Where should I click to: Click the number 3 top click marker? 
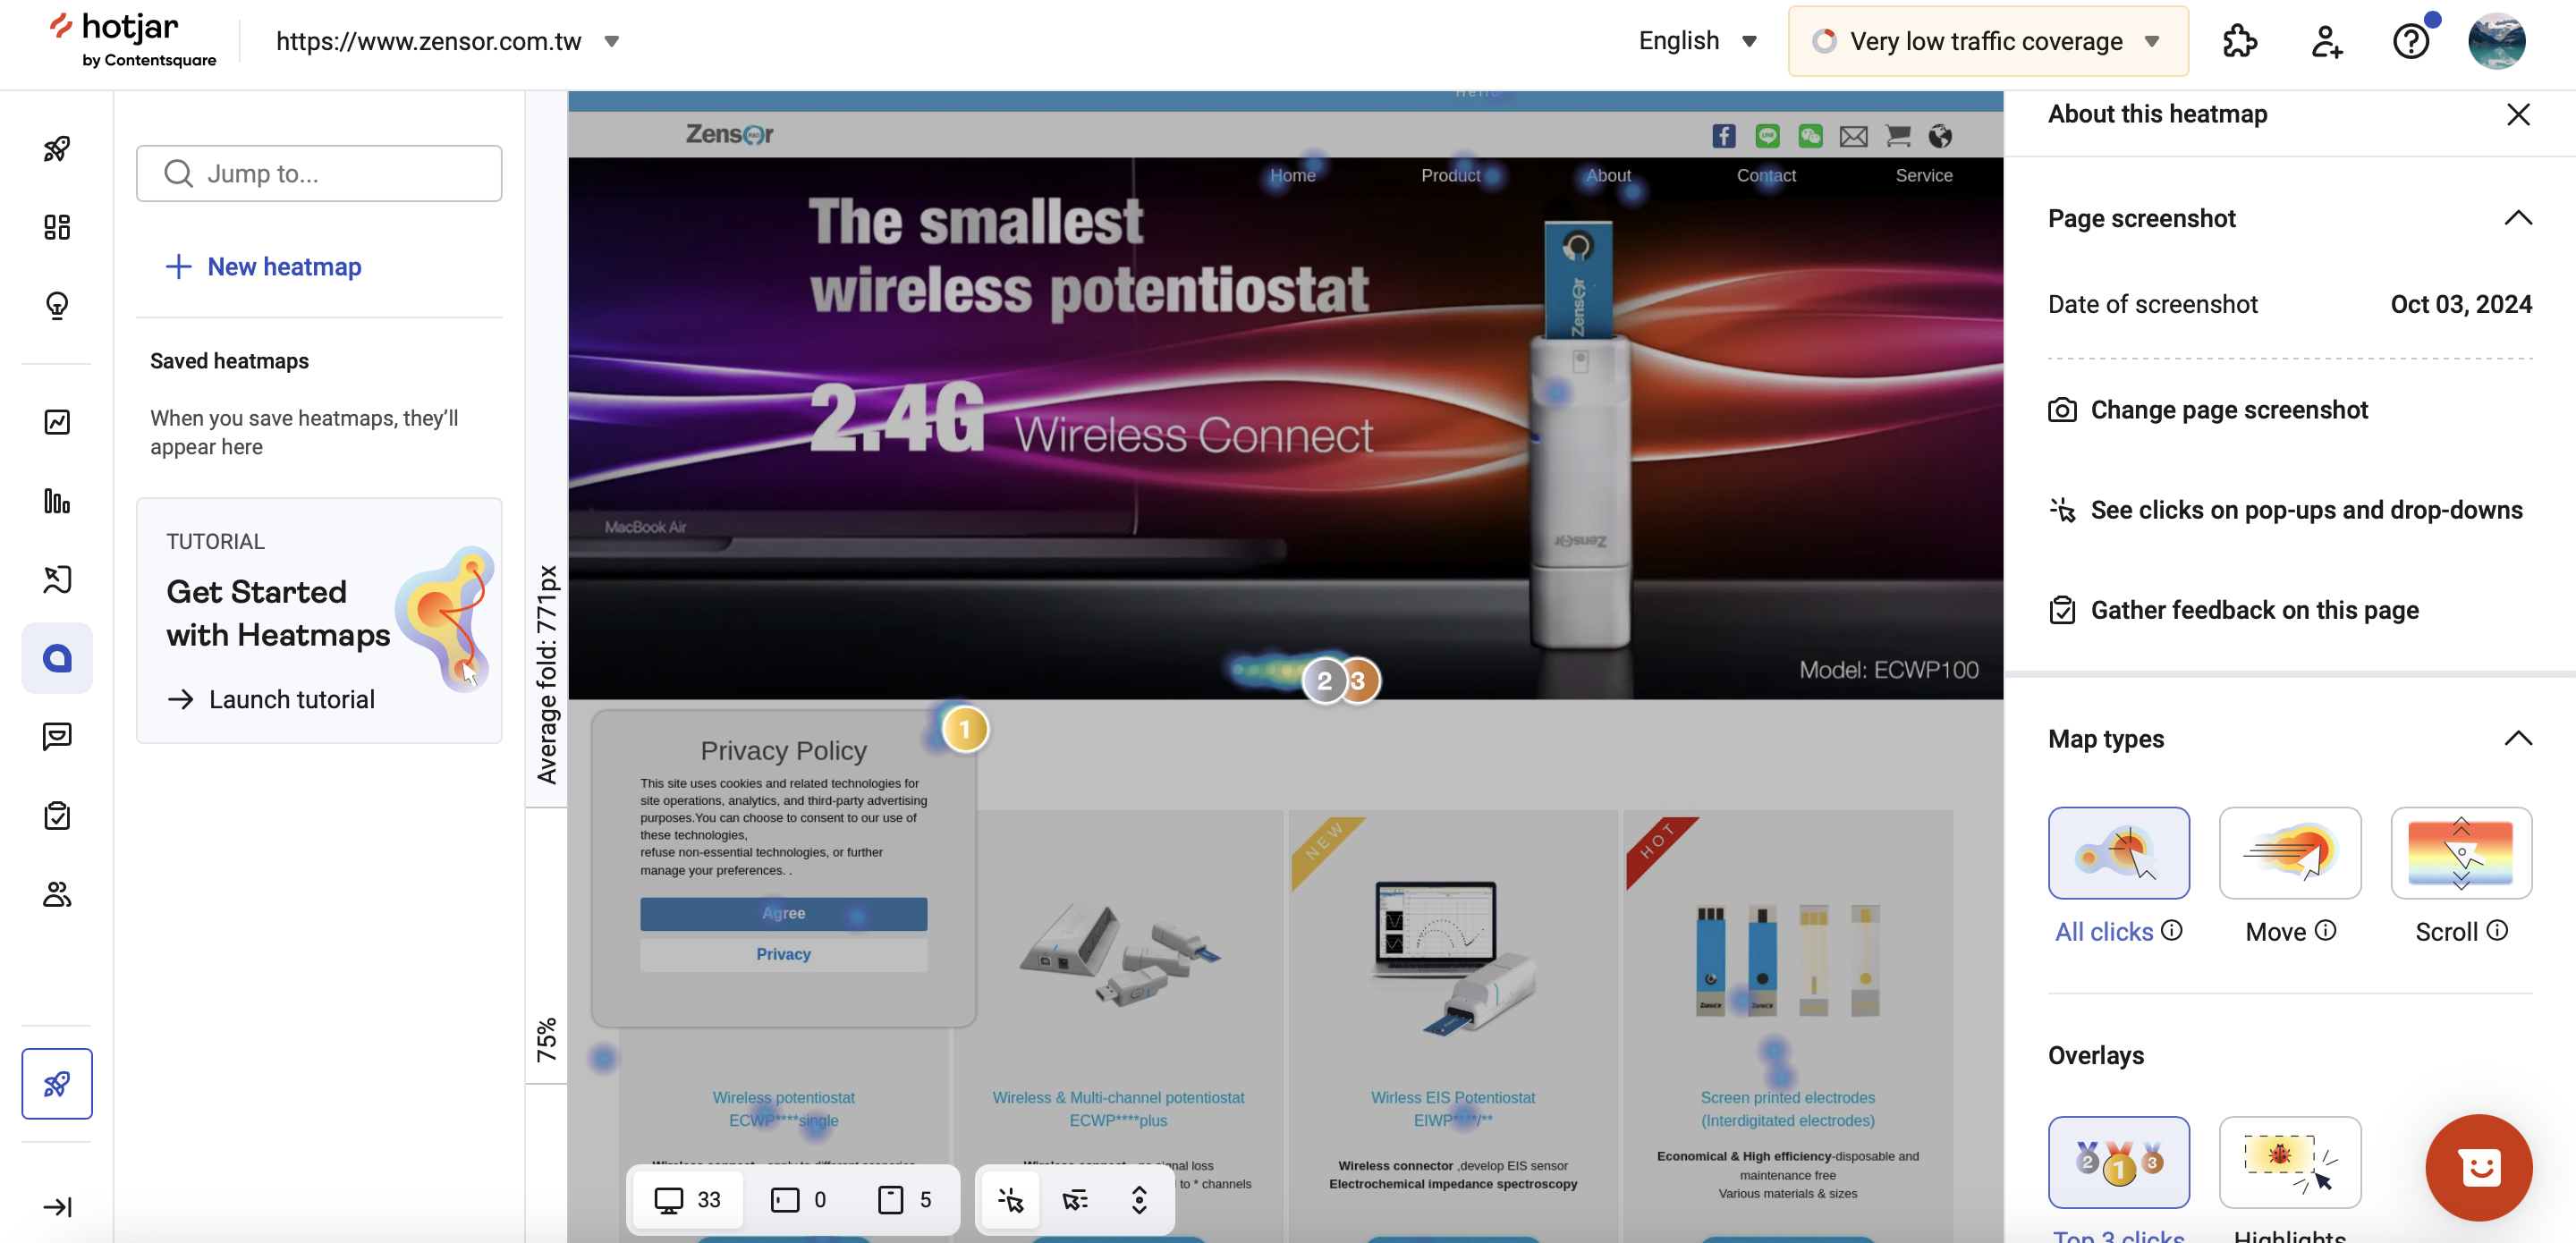click(1358, 681)
